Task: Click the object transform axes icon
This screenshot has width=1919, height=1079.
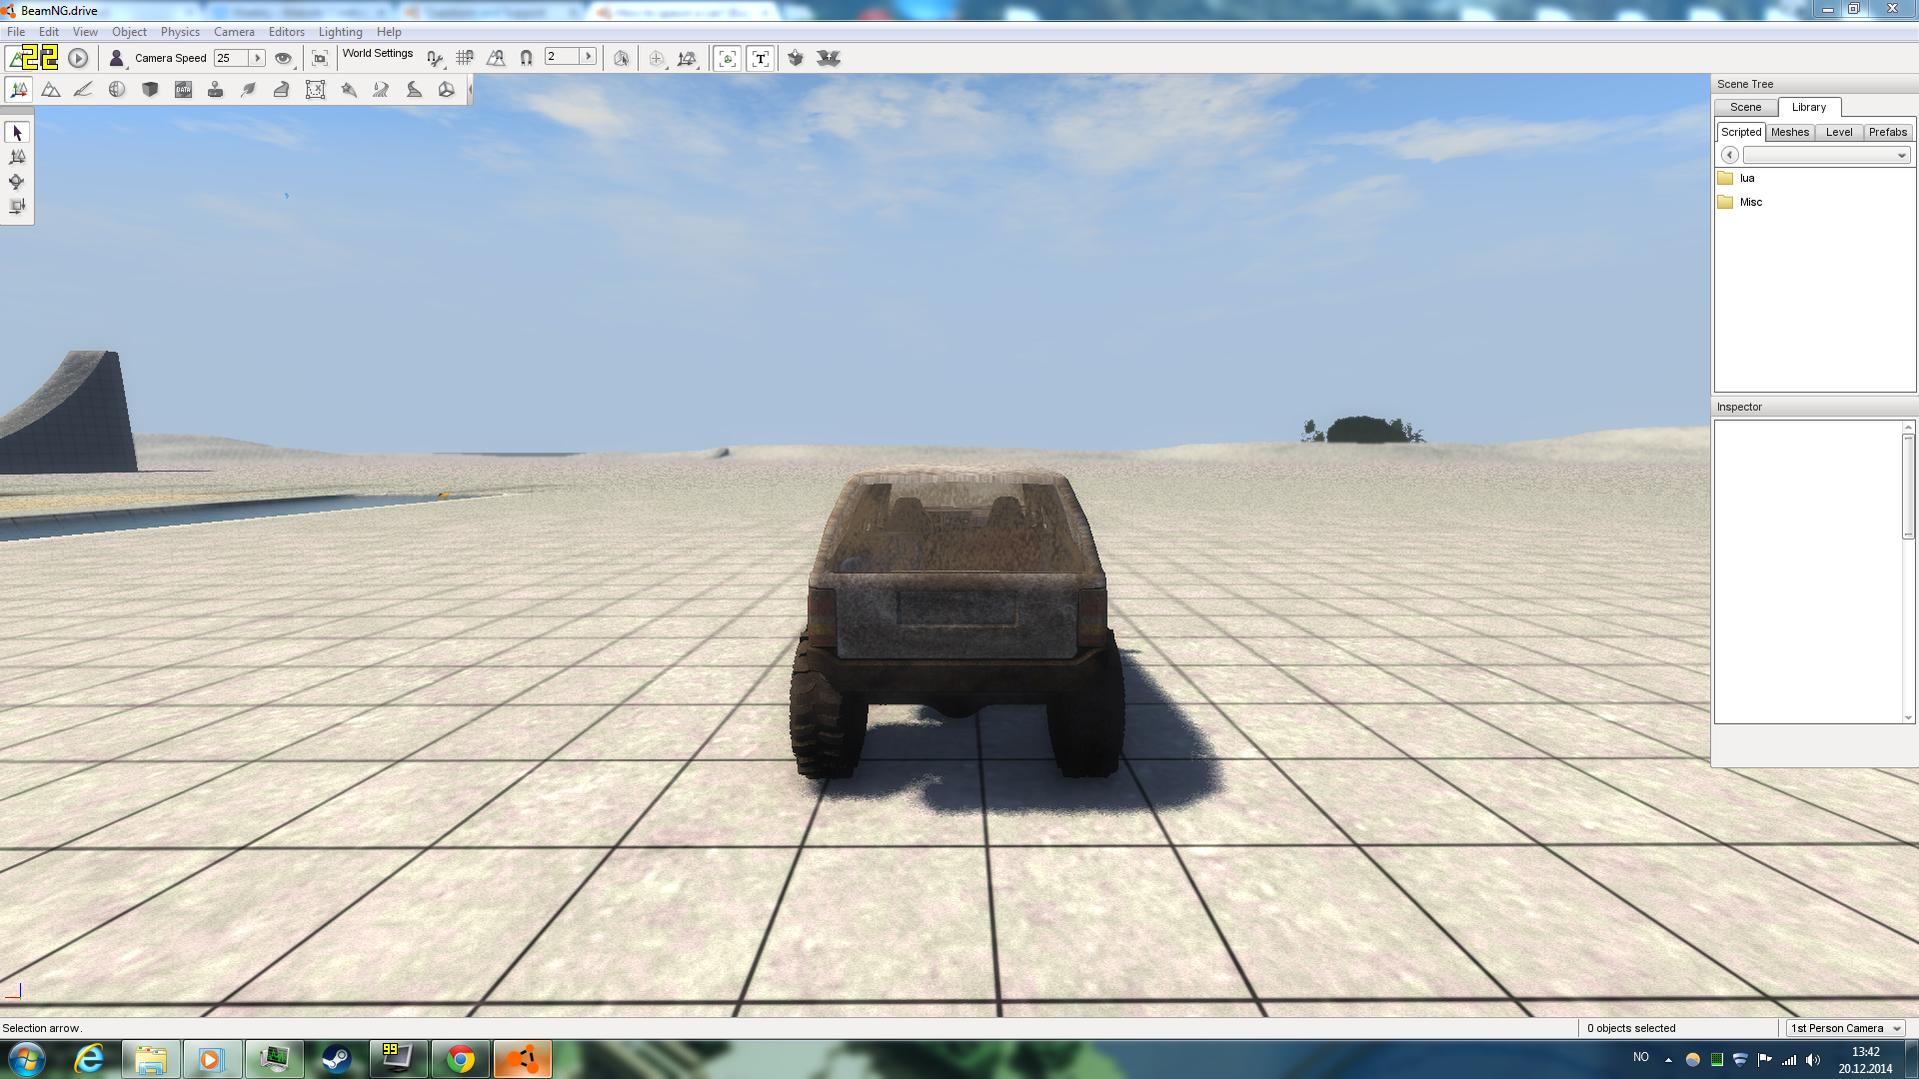Action: tap(687, 58)
